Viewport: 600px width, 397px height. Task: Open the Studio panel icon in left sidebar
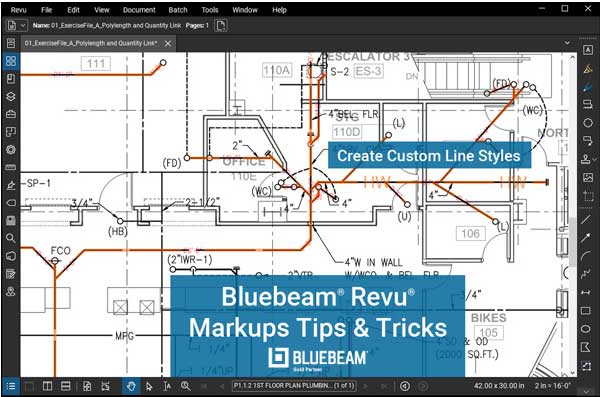click(11, 256)
